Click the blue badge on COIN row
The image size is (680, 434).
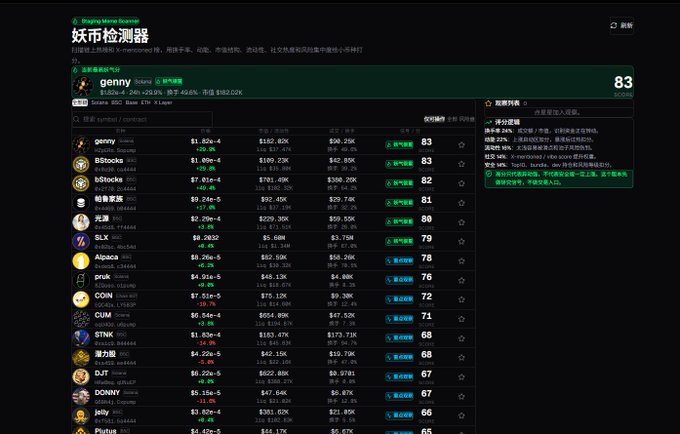click(x=399, y=300)
